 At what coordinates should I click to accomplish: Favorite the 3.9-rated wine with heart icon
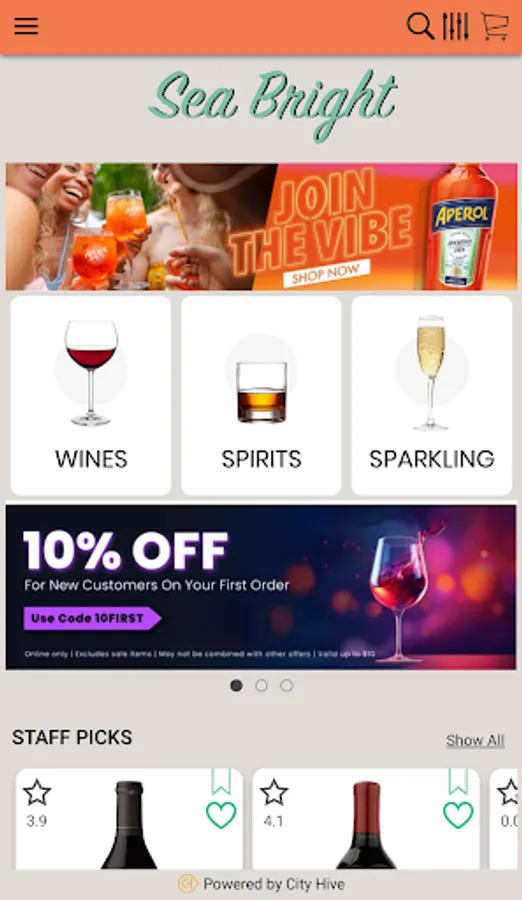[x=221, y=815]
